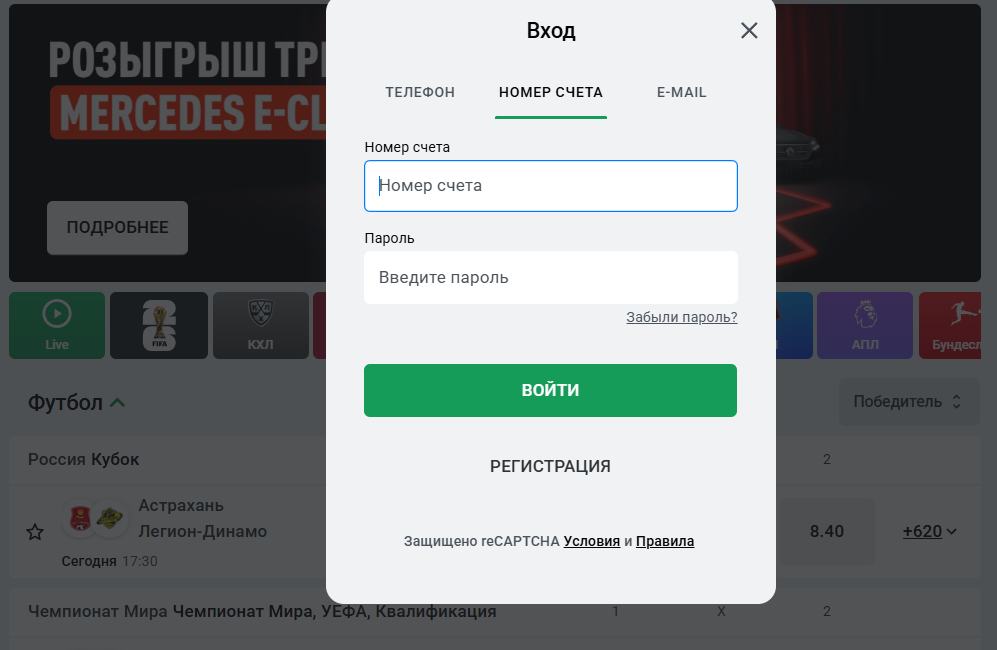This screenshot has height=650, width=997.
Task: Switch to the E-mail tab
Action: point(681,92)
